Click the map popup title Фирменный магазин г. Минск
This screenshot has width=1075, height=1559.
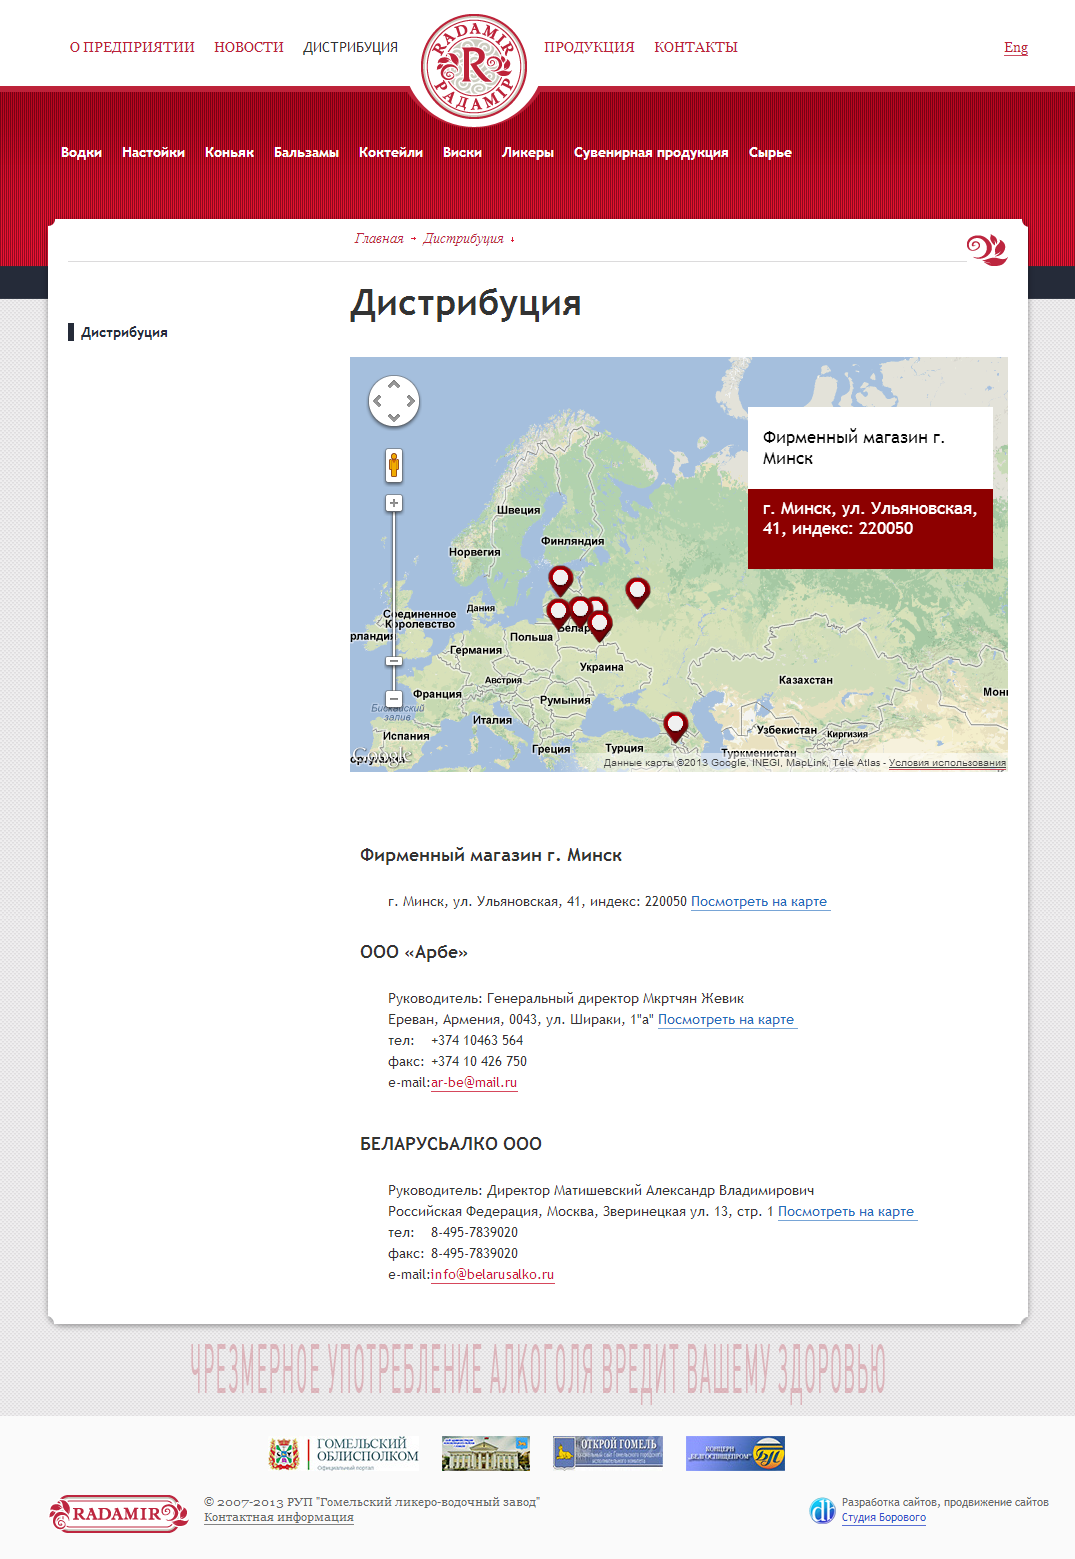pos(854,448)
